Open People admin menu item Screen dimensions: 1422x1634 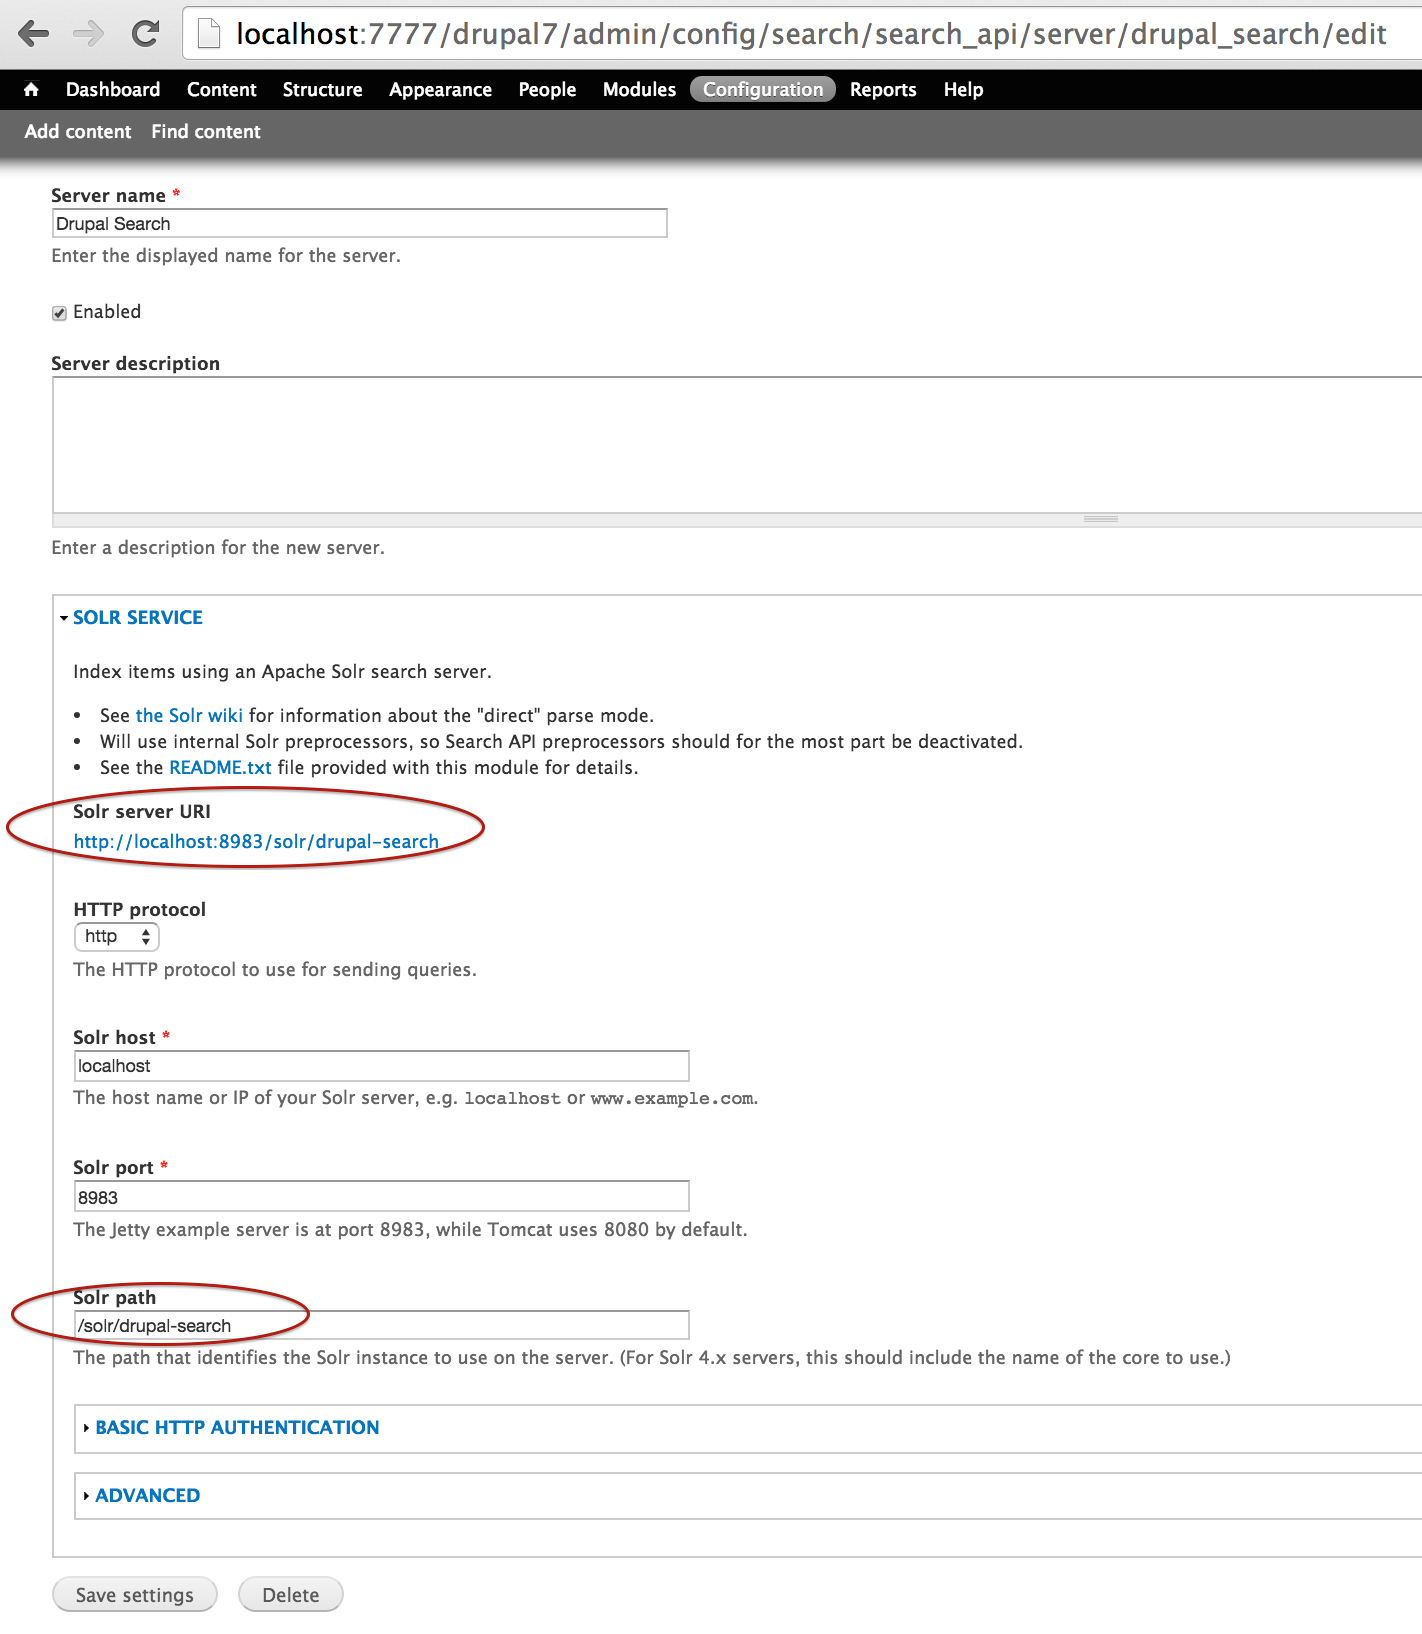tap(547, 89)
